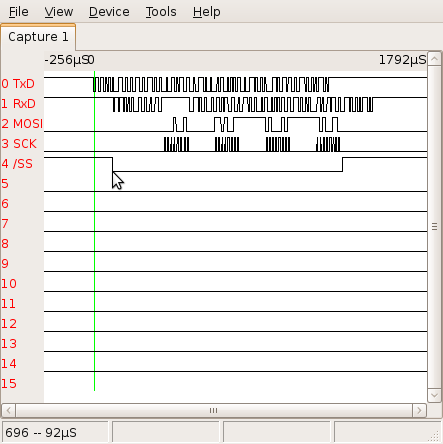The width and height of the screenshot is (443, 444).
Task: Select the 1 RxD channel label
Action: 18,104
